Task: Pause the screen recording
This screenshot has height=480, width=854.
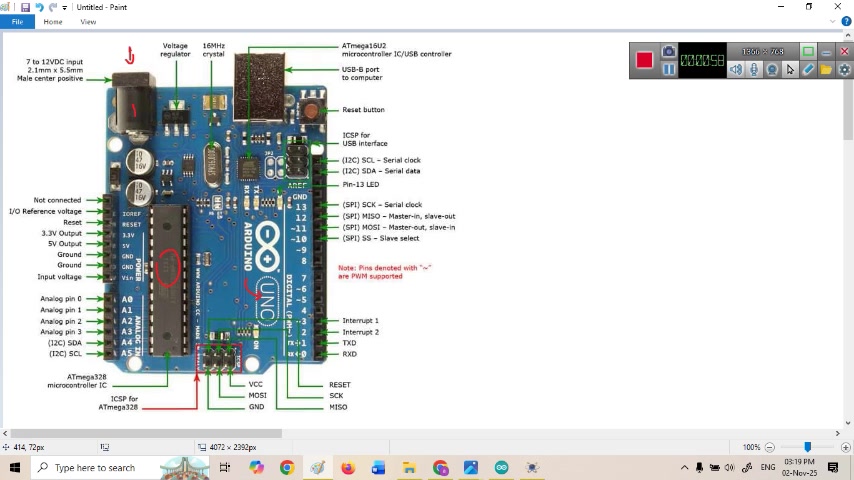Action: [669, 70]
